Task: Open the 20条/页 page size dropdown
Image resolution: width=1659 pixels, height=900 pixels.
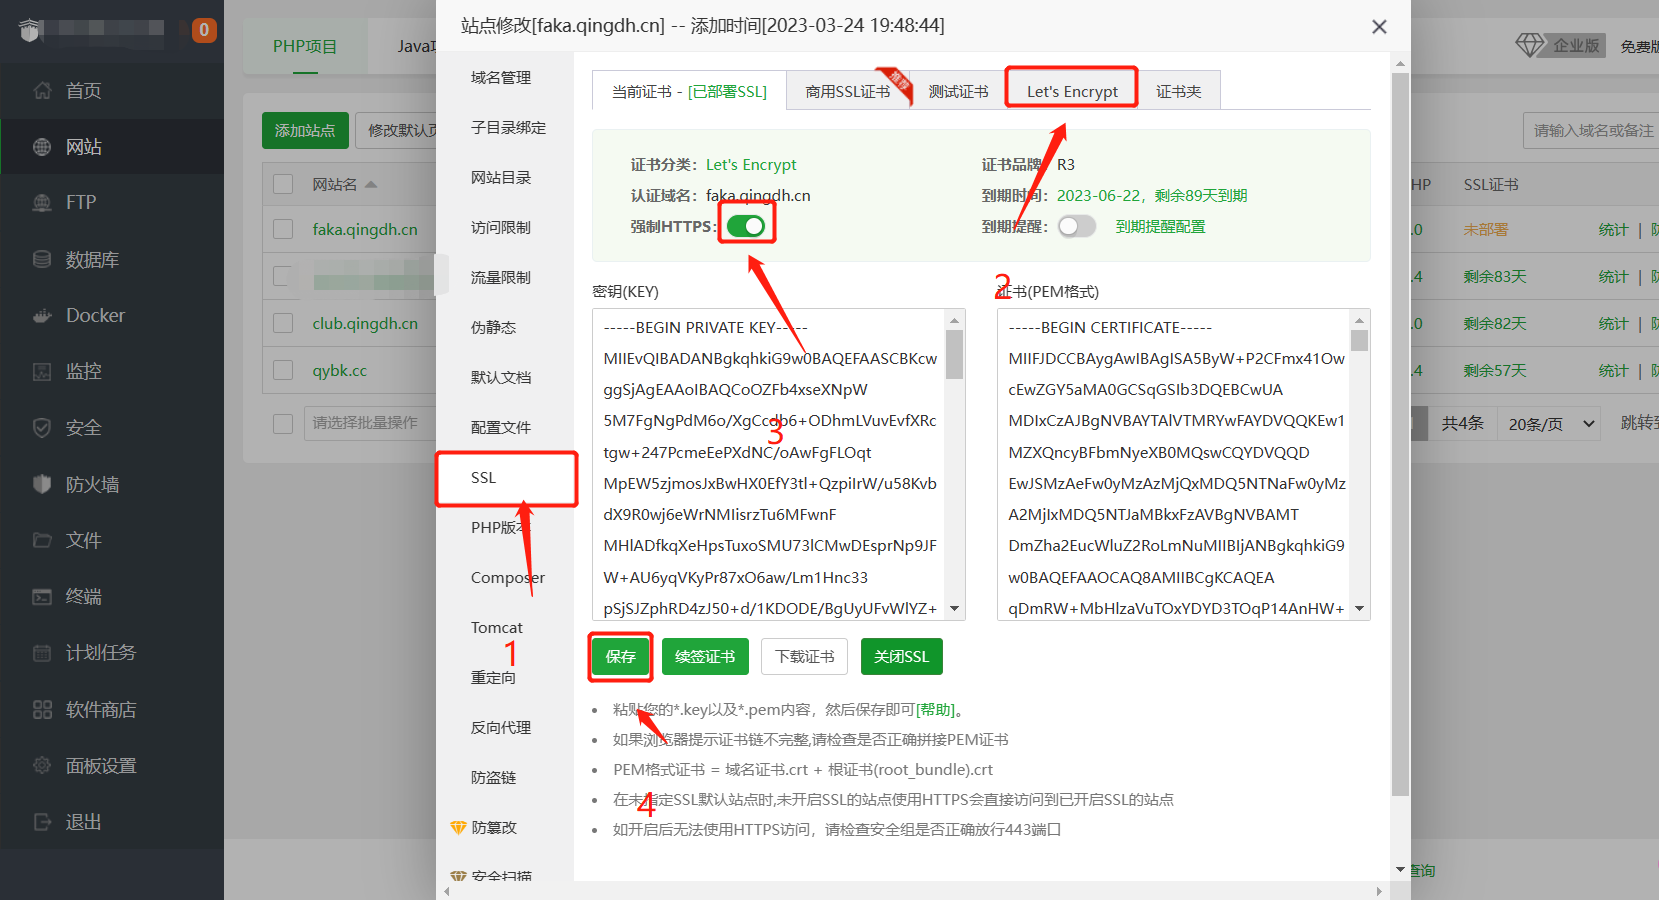Action: click(x=1548, y=423)
